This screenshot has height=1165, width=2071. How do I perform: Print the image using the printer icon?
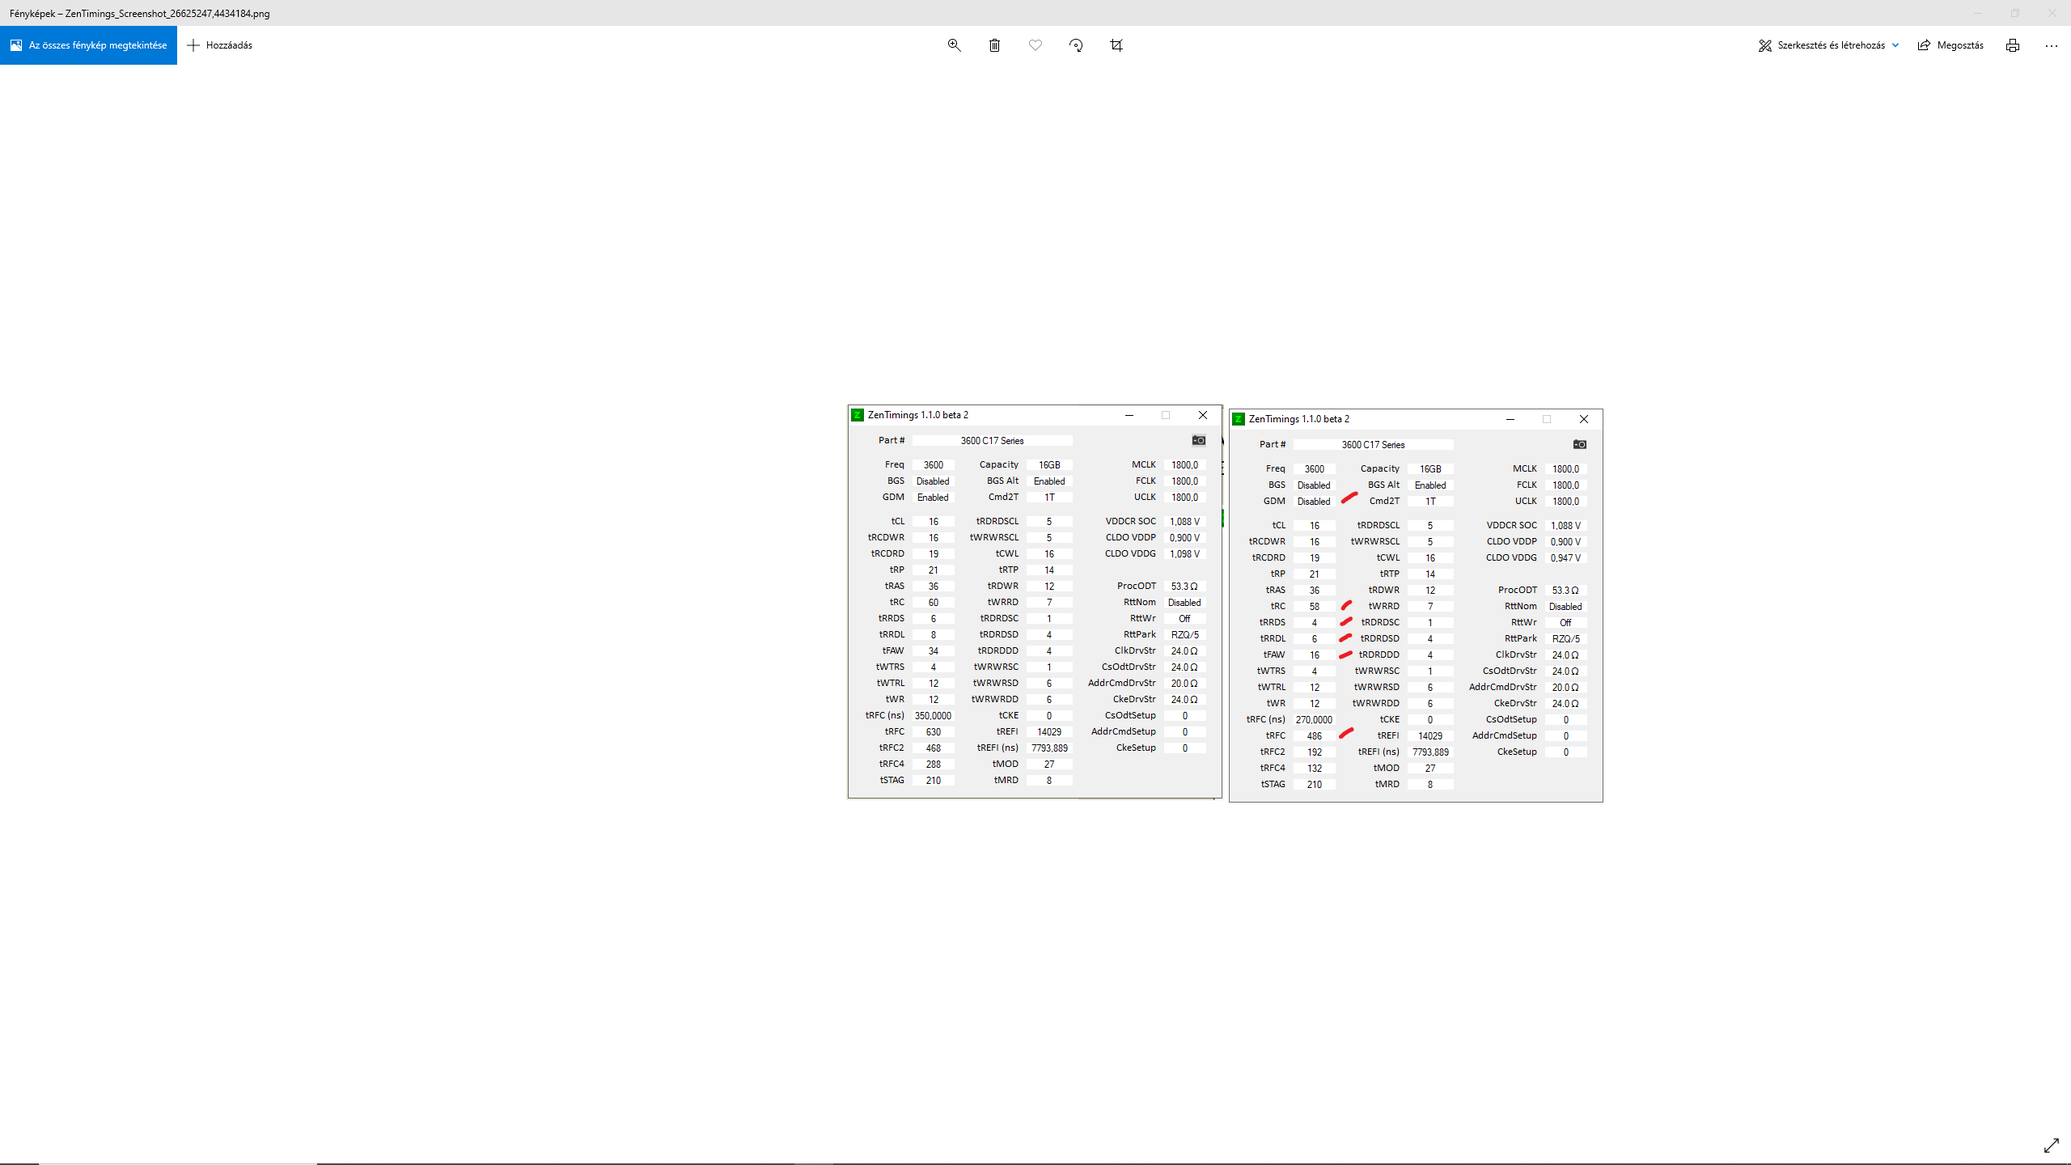pos(2012,45)
